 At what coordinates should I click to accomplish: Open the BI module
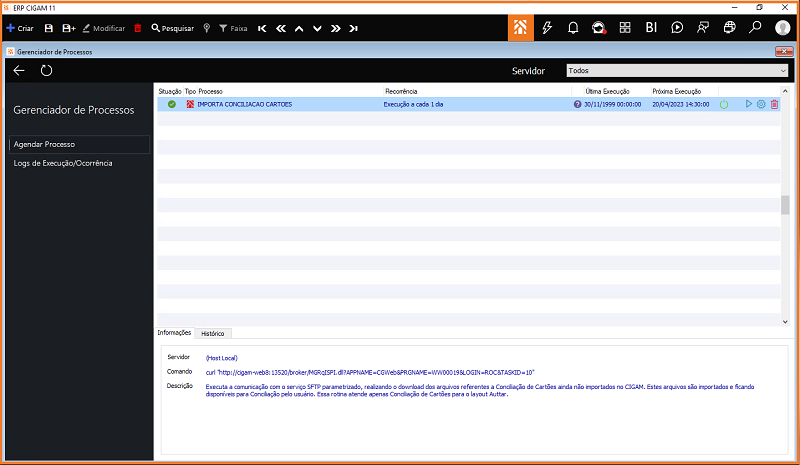click(651, 28)
